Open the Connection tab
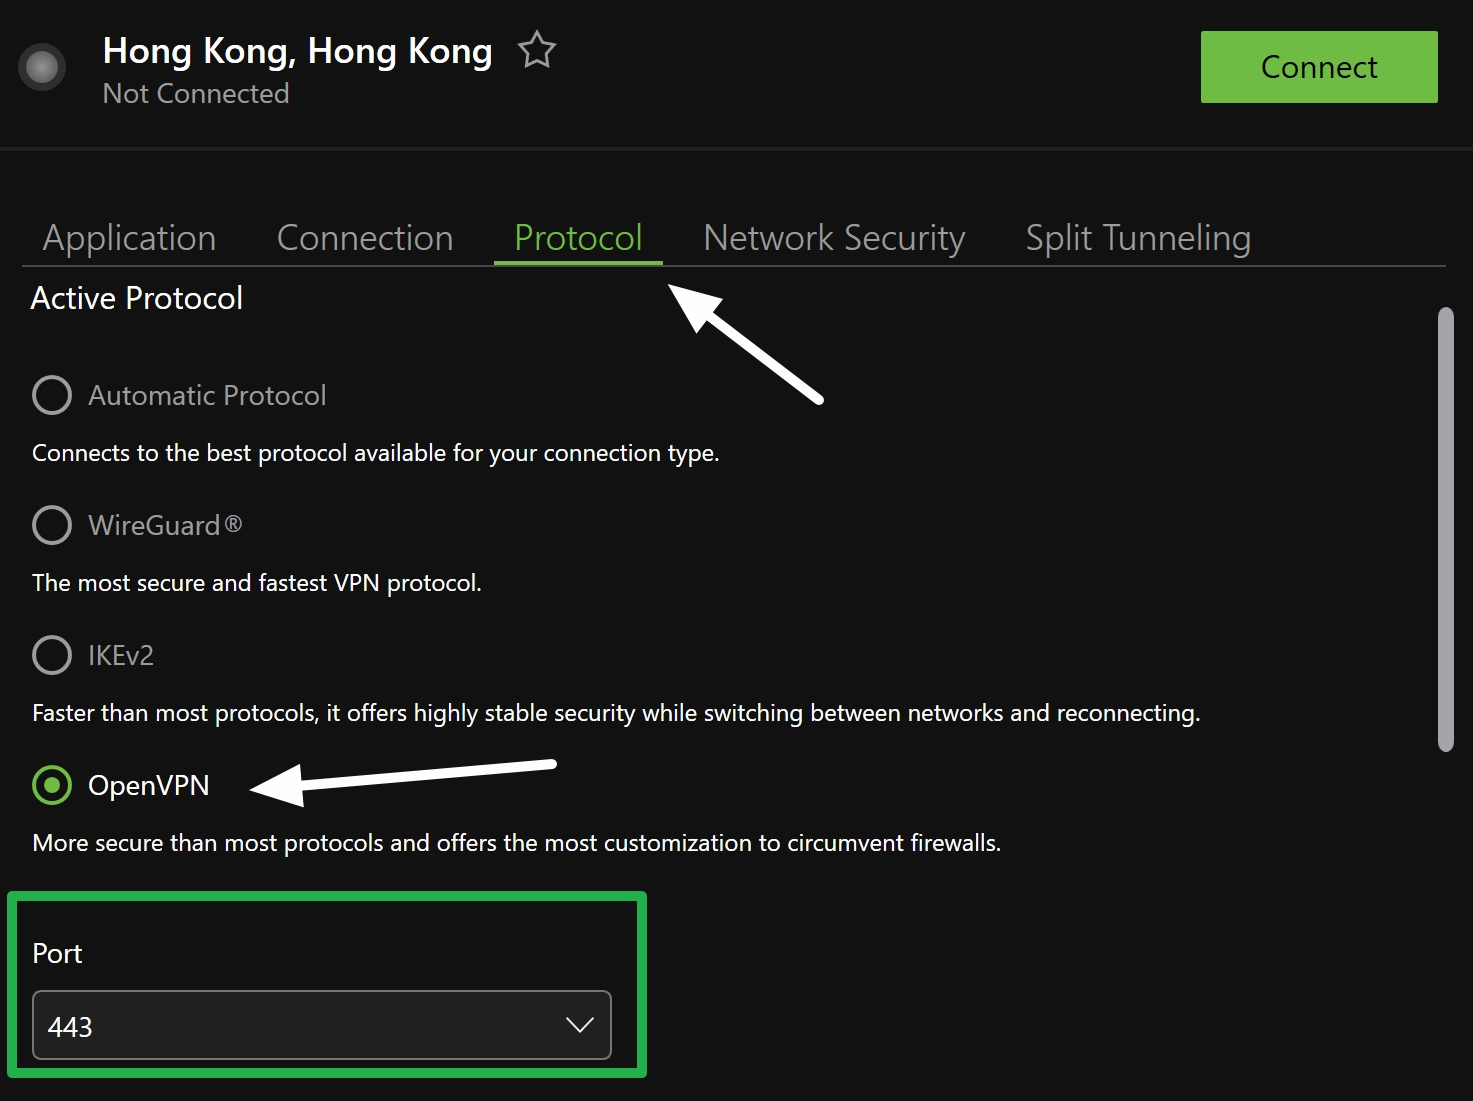 tap(365, 238)
